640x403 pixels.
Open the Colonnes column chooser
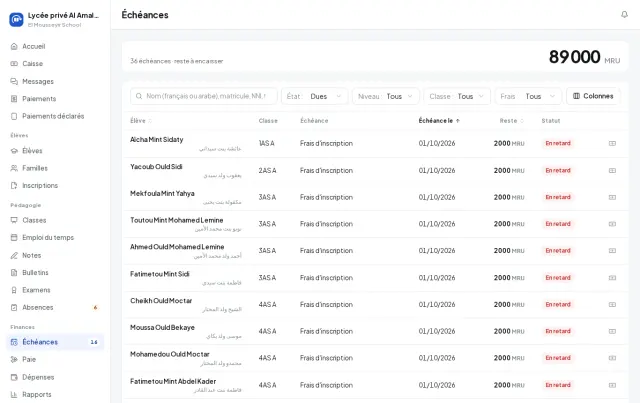pos(593,96)
